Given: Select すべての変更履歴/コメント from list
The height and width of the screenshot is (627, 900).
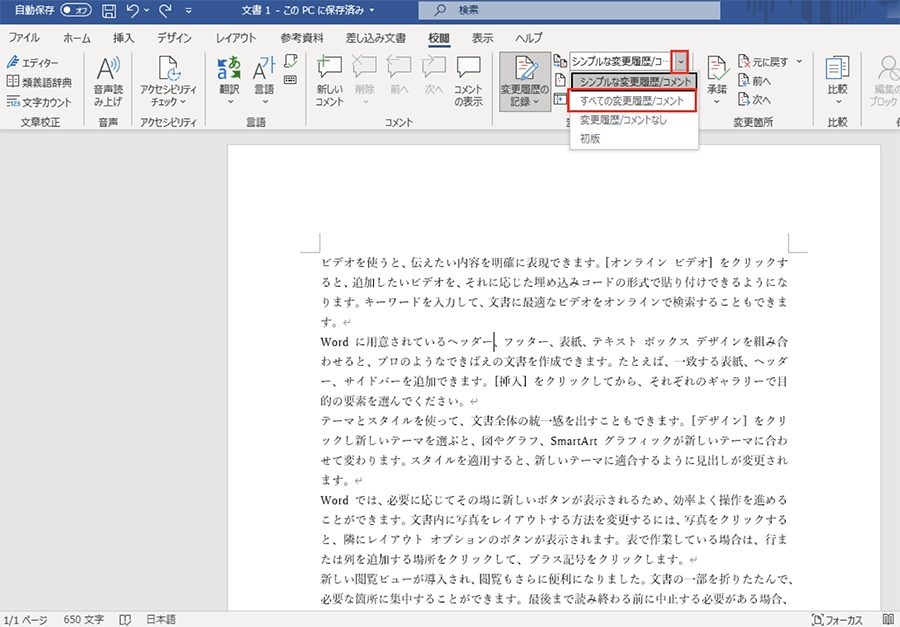Looking at the screenshot, I should pos(632,101).
